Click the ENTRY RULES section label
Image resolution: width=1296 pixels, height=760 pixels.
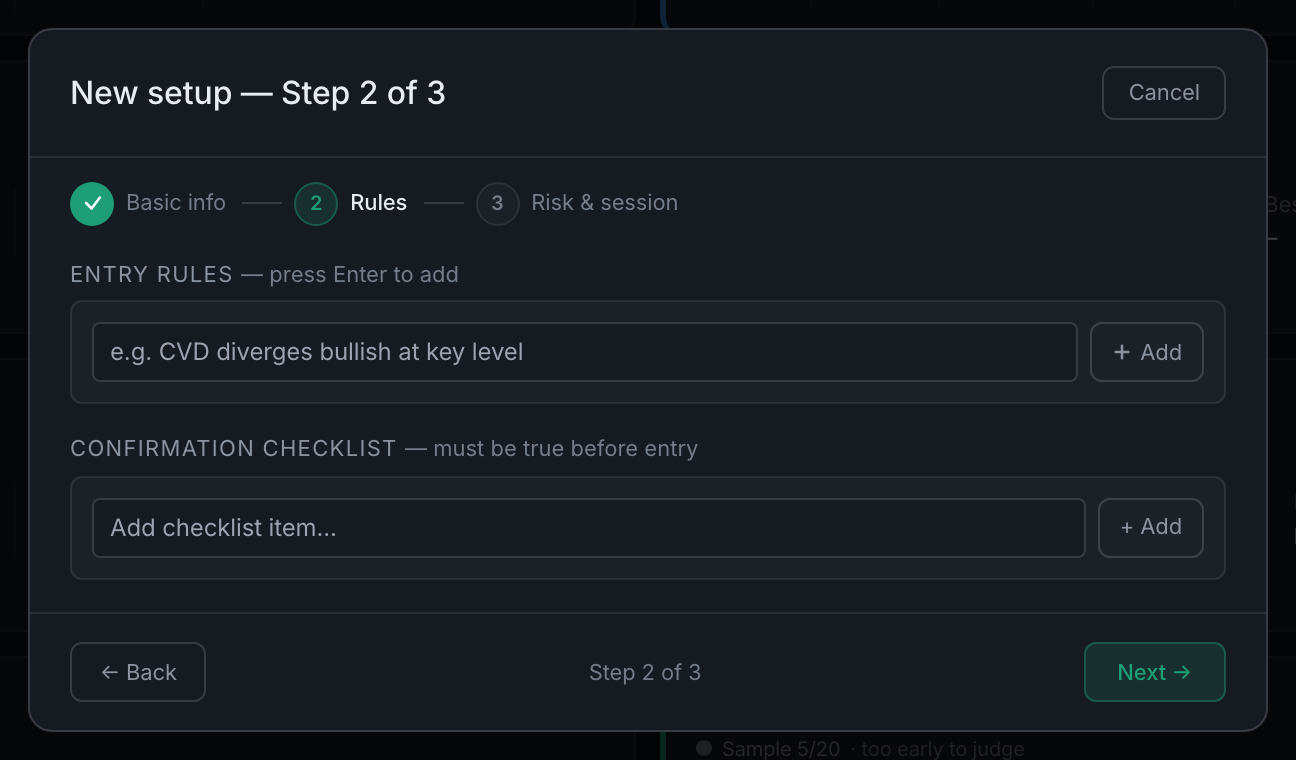[151, 275]
